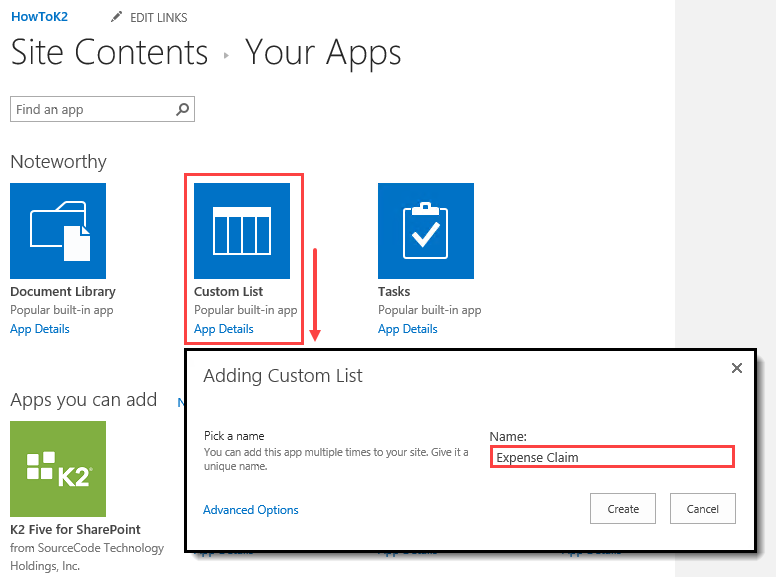Click the pencil icon beside Edit Links
The image size is (776, 577).
pyautogui.click(x=117, y=17)
